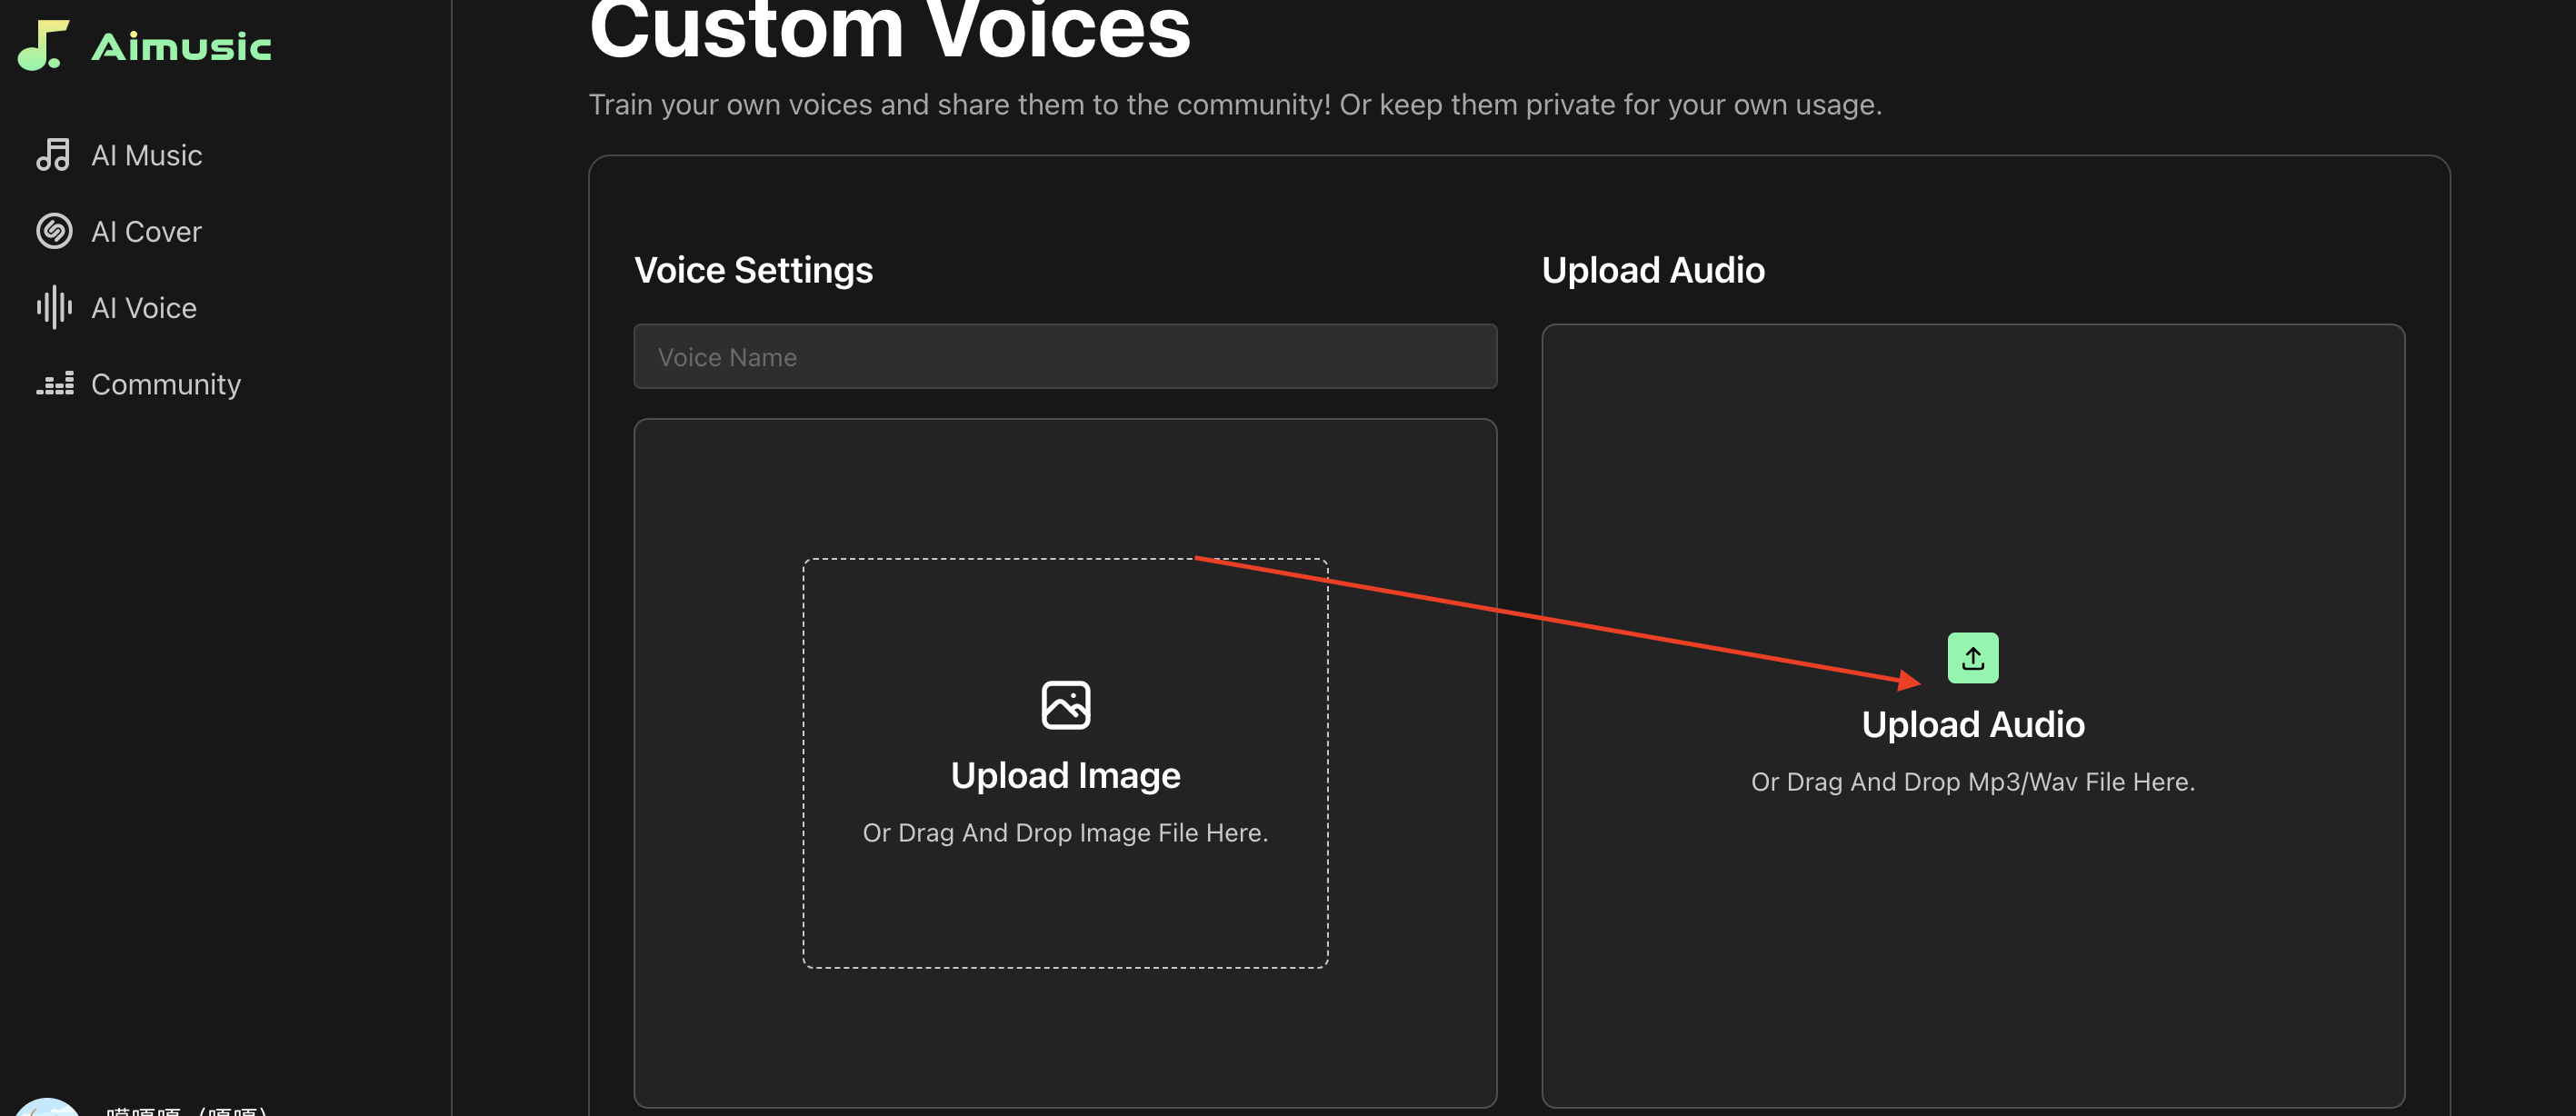This screenshot has width=2576, height=1116.
Task: Click the Upload Audio section heading
Action: tap(1653, 270)
